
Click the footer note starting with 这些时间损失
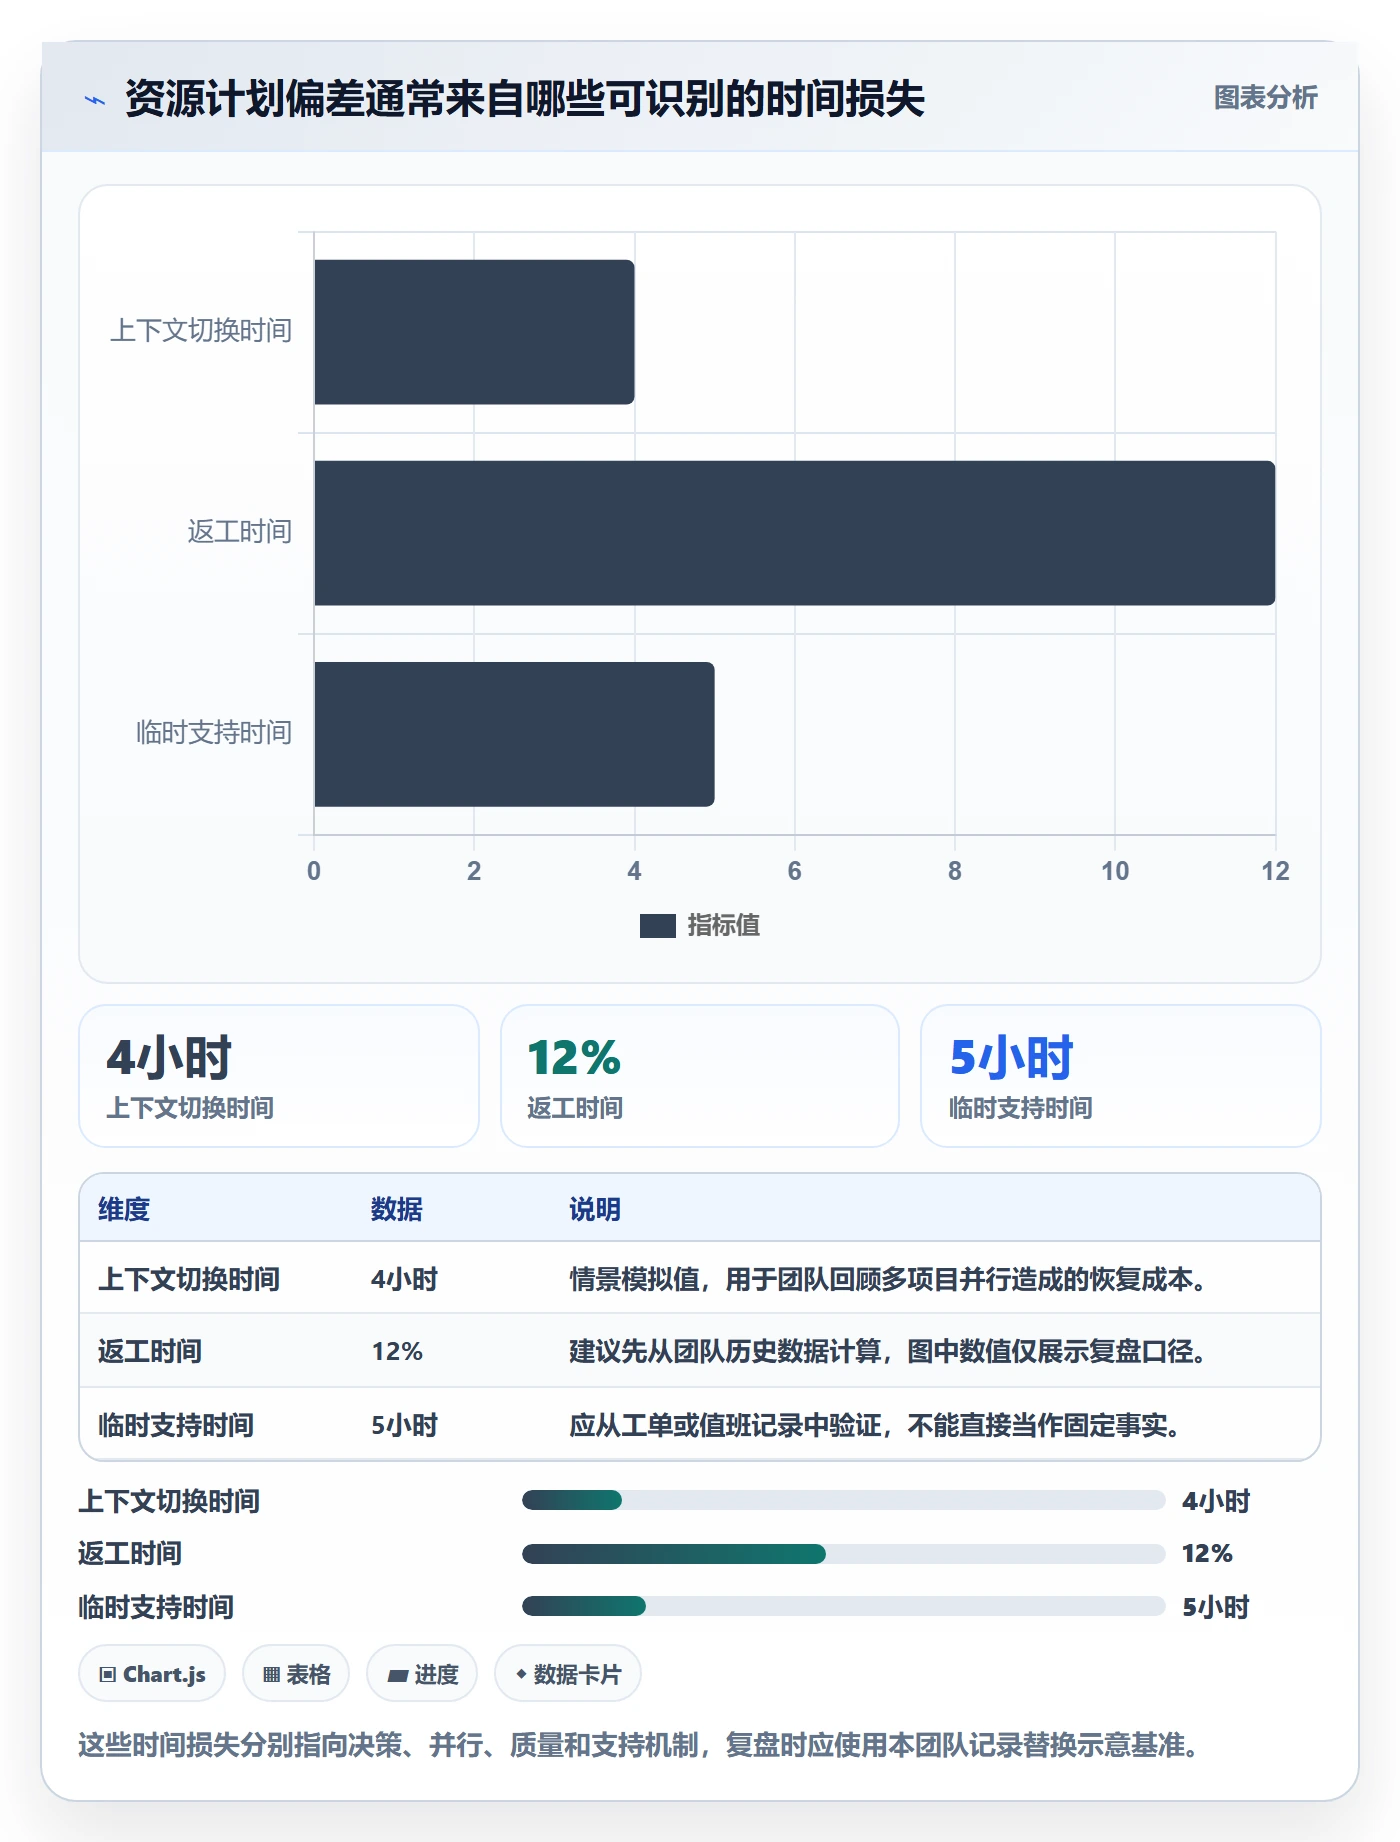(x=639, y=1745)
